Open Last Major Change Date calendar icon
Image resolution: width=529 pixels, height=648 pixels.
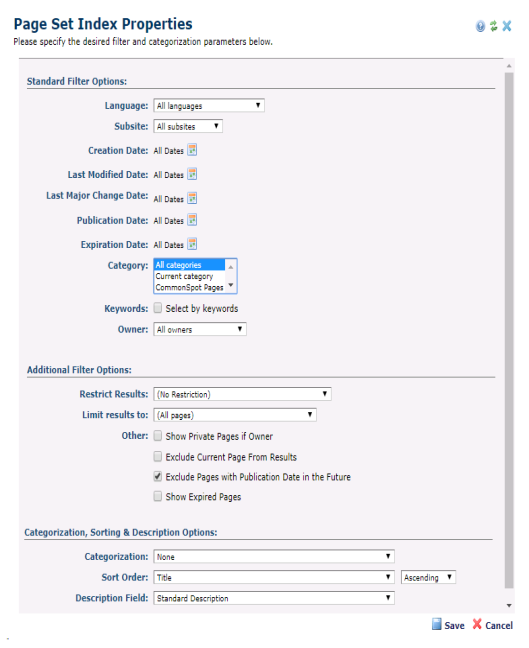tap(192, 198)
